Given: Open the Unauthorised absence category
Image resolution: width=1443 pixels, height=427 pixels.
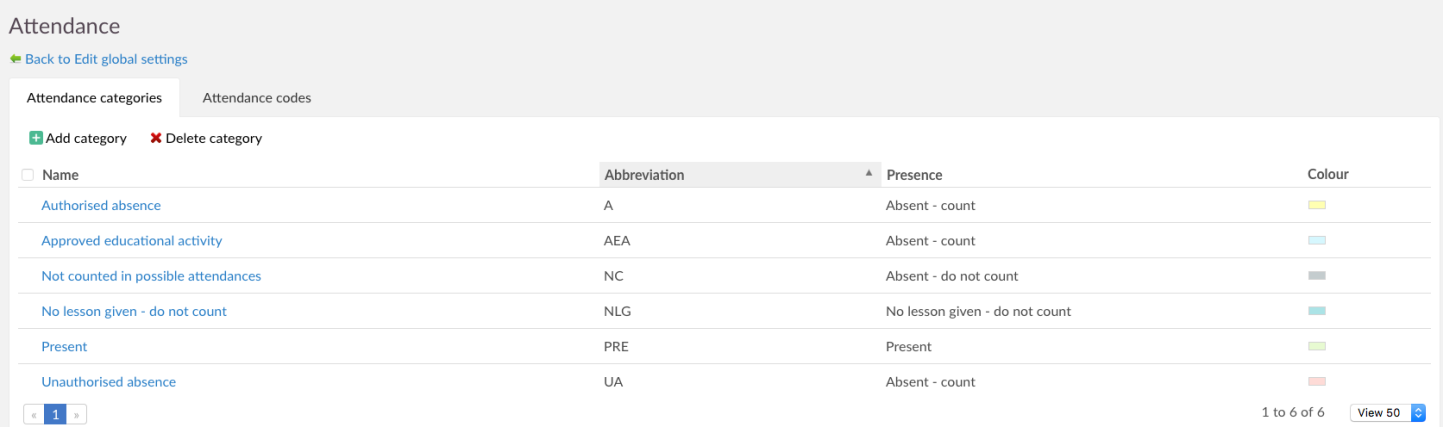Looking at the screenshot, I should point(108,381).
